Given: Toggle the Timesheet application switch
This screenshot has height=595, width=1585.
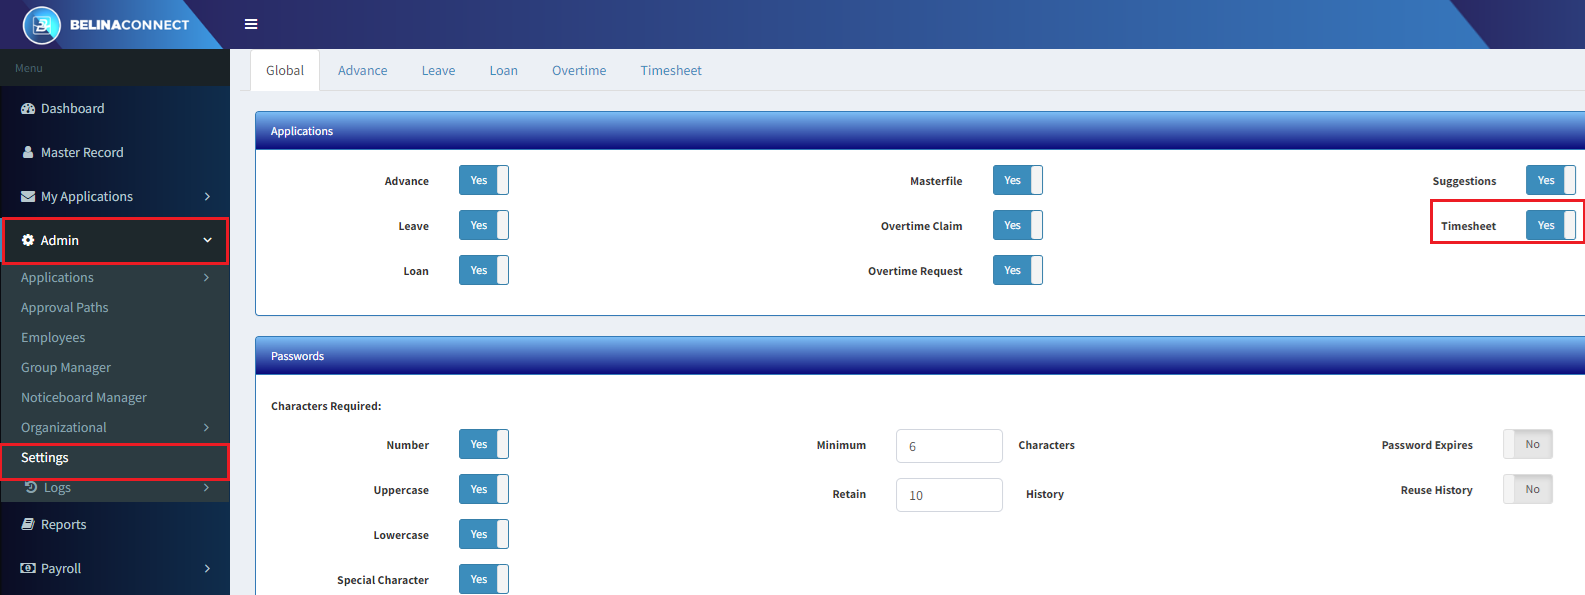Looking at the screenshot, I should pos(1551,225).
